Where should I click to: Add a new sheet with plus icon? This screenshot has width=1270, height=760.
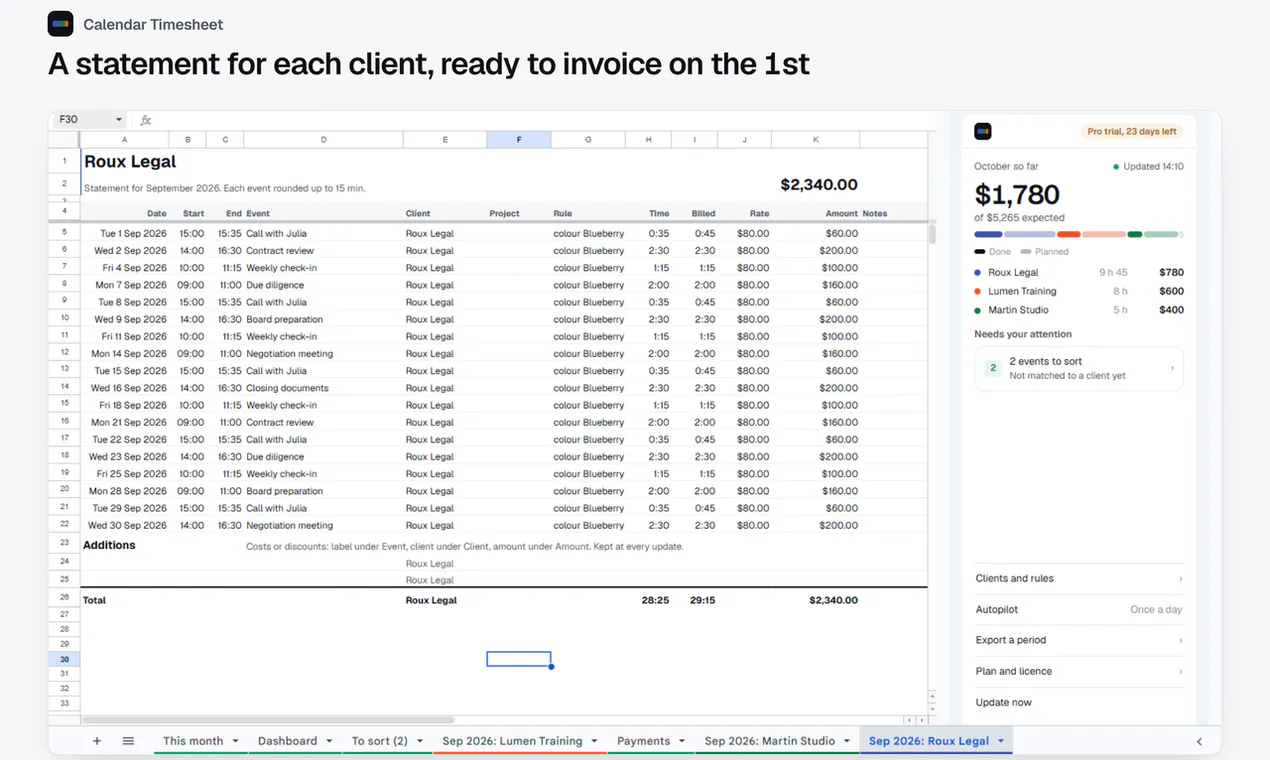pos(97,741)
